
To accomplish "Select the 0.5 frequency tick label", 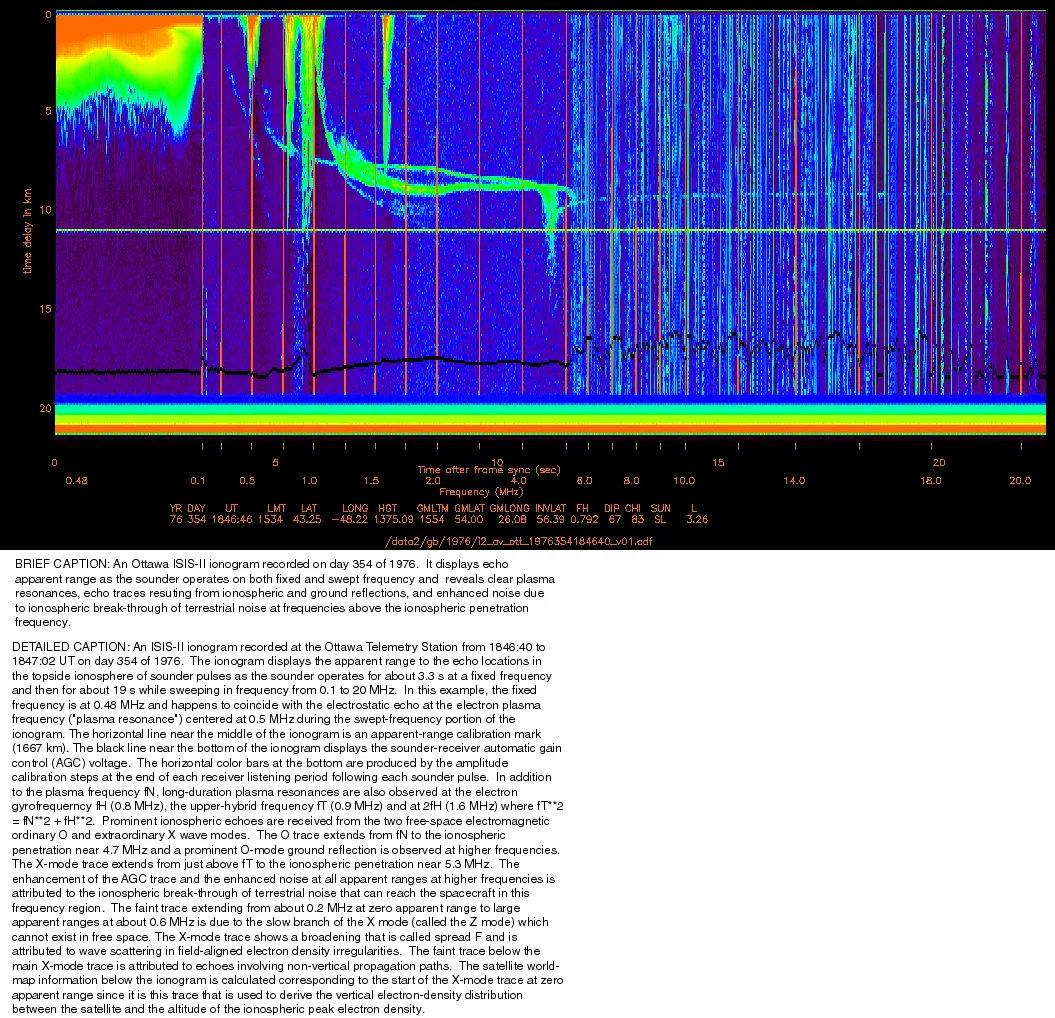I will (247, 480).
